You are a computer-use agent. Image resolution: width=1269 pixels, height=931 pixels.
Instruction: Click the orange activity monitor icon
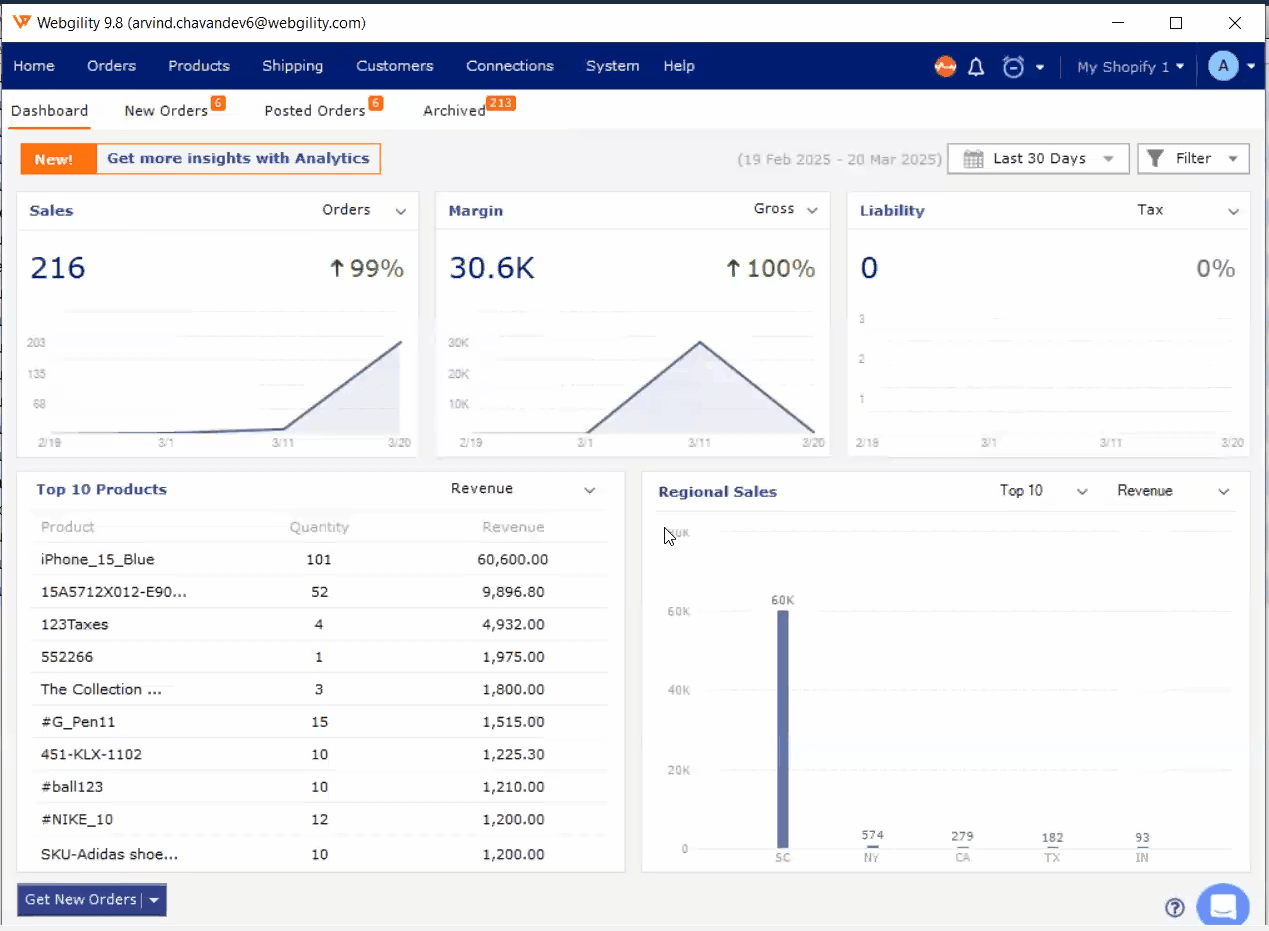[x=945, y=67]
